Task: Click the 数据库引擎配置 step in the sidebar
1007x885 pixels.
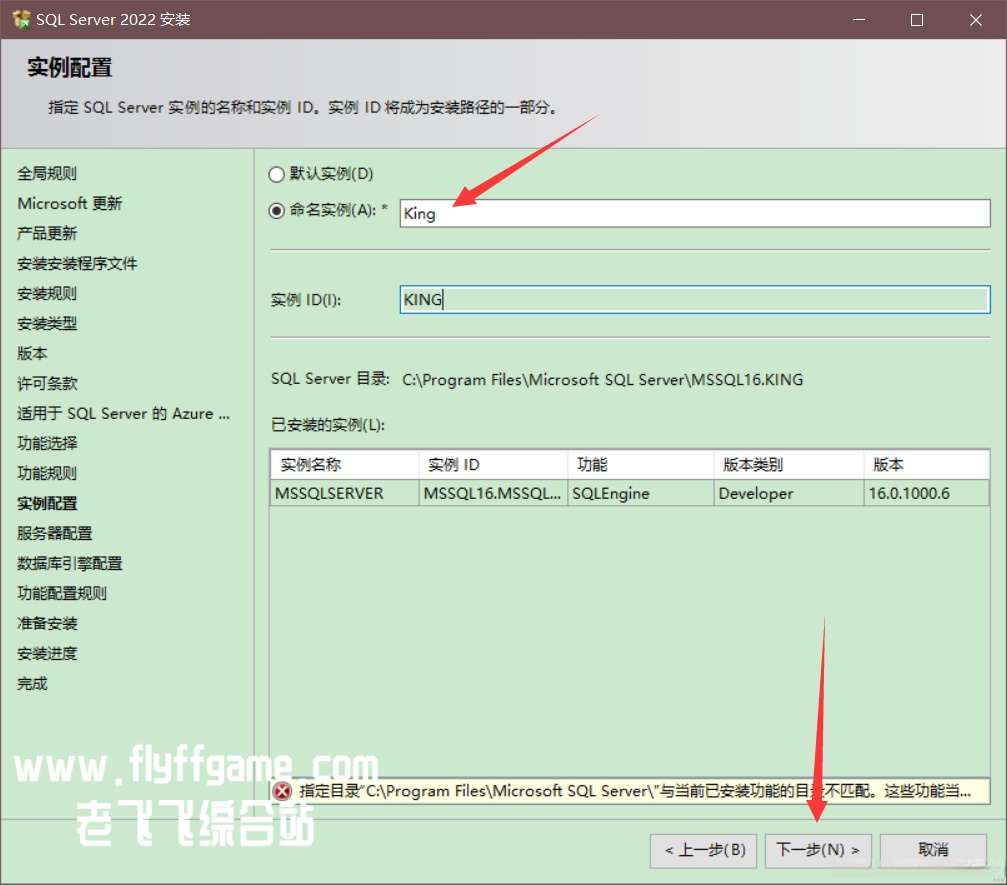Action: click(x=69, y=563)
